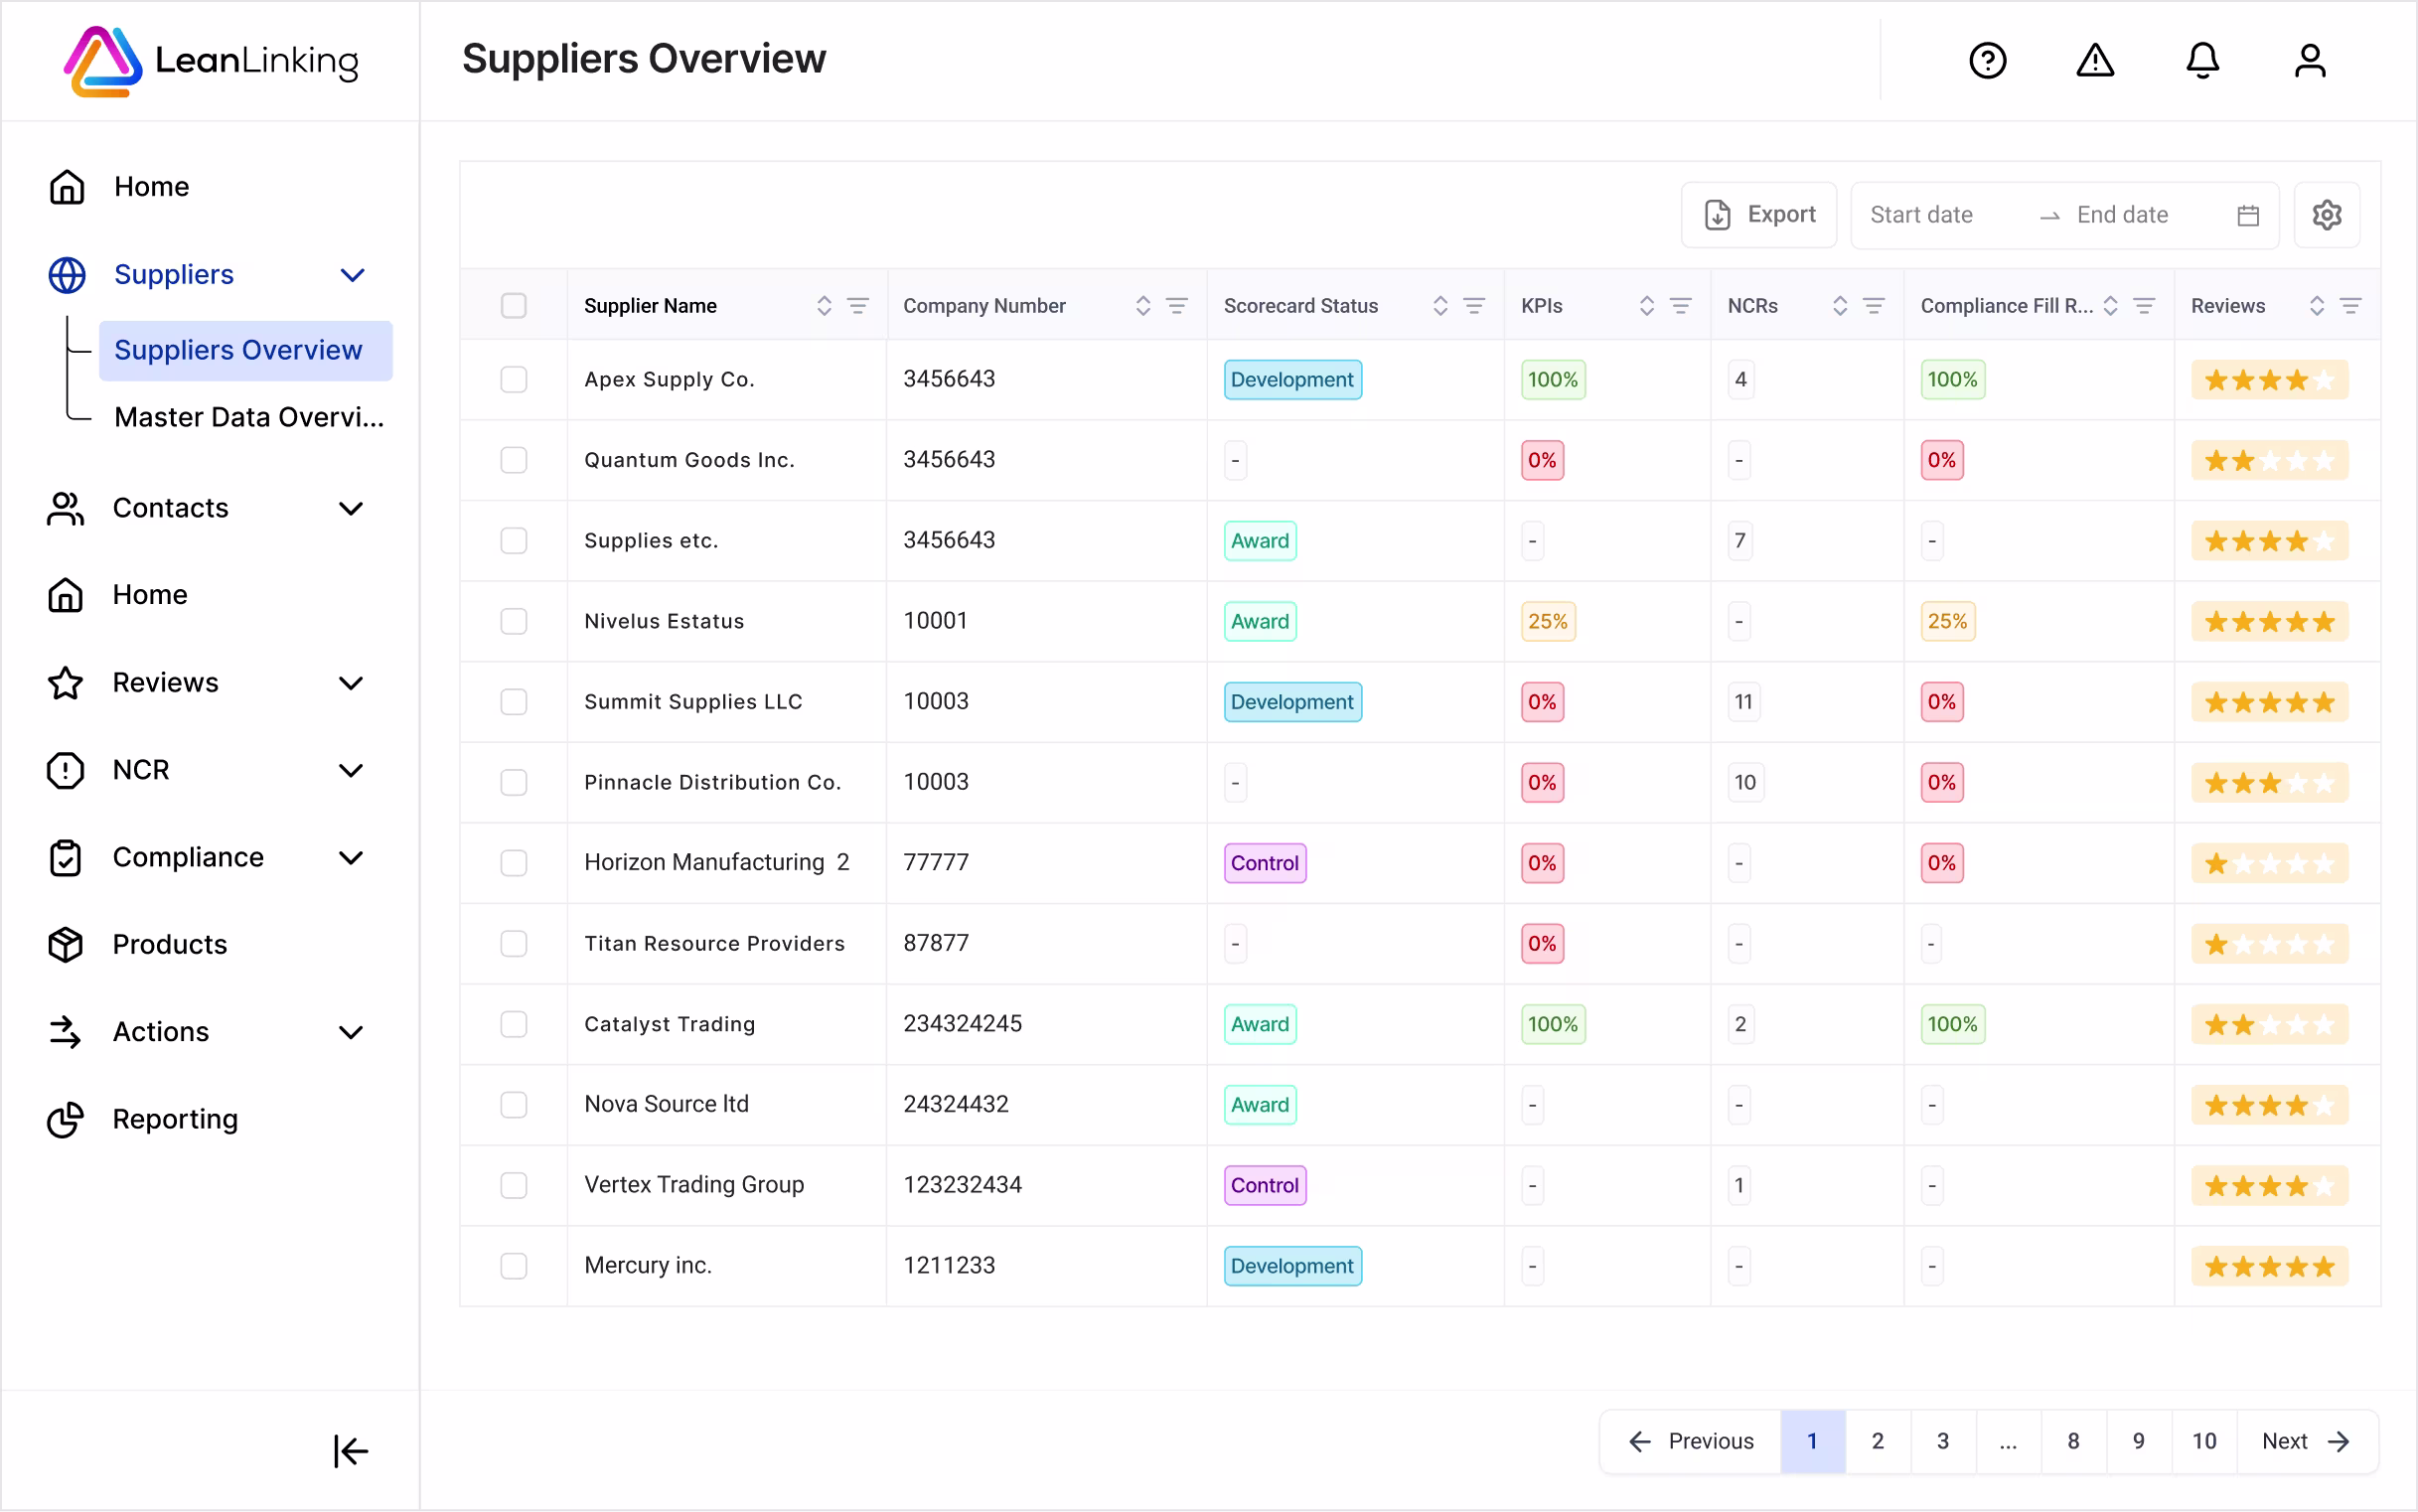2418x1512 pixels.
Task: Collapse the sidebar with arrow icon
Action: point(350,1450)
